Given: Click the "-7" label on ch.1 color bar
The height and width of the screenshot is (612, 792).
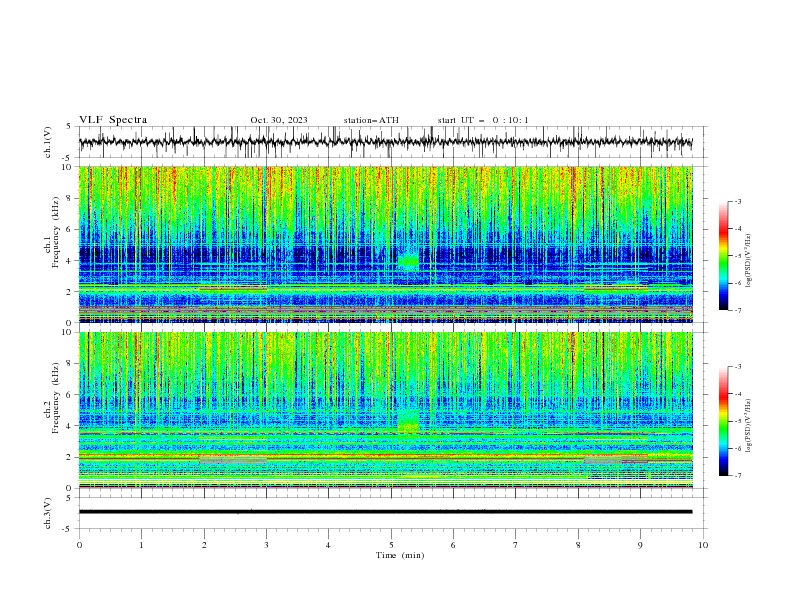Looking at the screenshot, I should [x=738, y=310].
